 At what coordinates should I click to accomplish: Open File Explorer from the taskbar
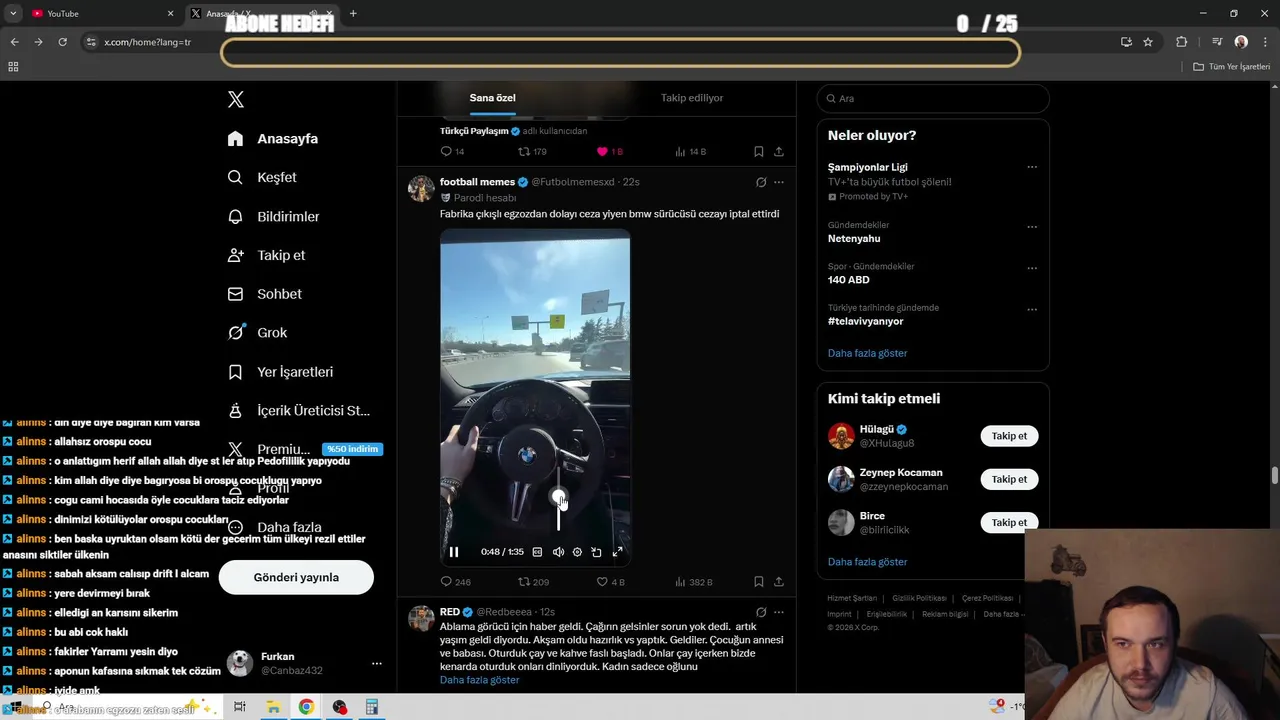pyautogui.click(x=273, y=707)
